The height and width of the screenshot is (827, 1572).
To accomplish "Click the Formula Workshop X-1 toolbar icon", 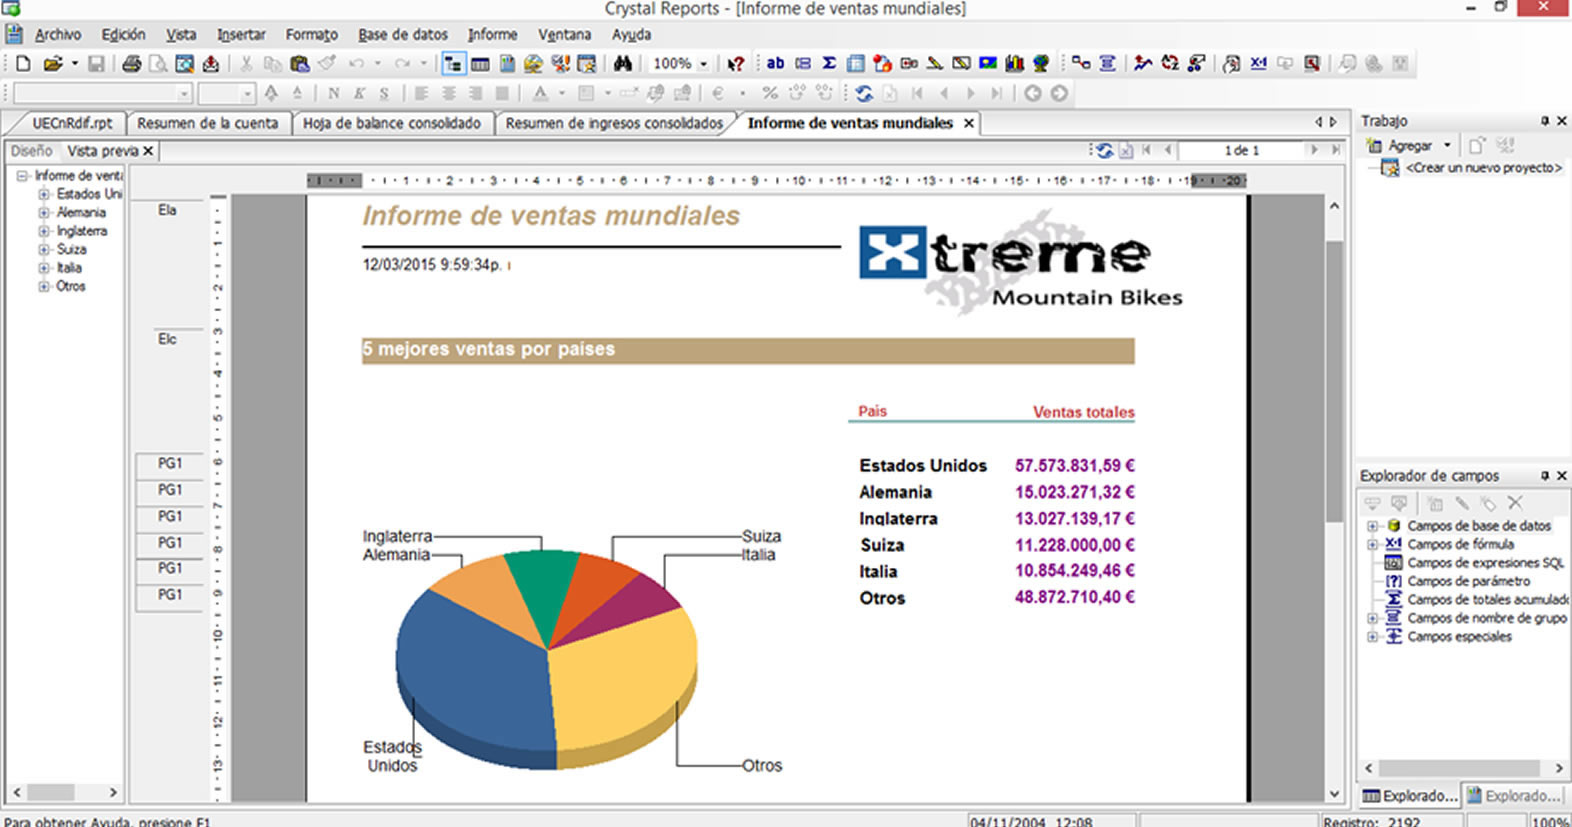I will (x=1258, y=63).
